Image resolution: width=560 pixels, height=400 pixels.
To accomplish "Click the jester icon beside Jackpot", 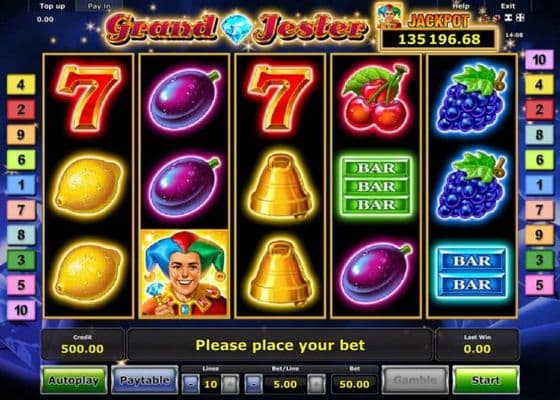I will [389, 15].
